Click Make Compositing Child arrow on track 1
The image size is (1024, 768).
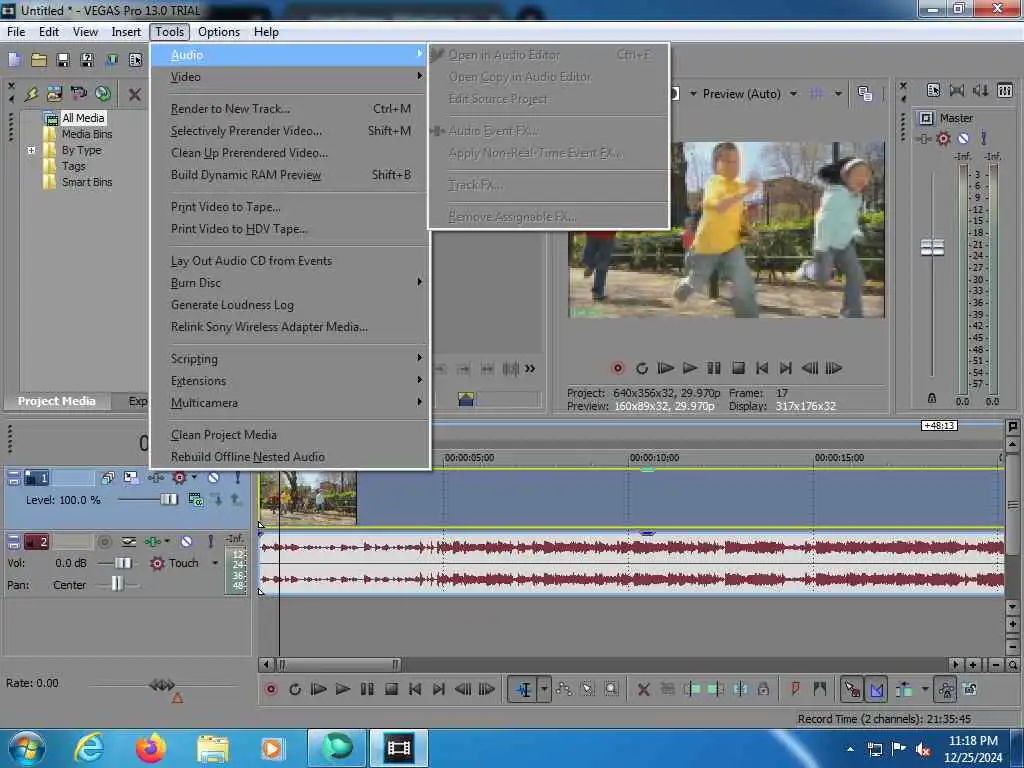pyautogui.click(x=217, y=500)
